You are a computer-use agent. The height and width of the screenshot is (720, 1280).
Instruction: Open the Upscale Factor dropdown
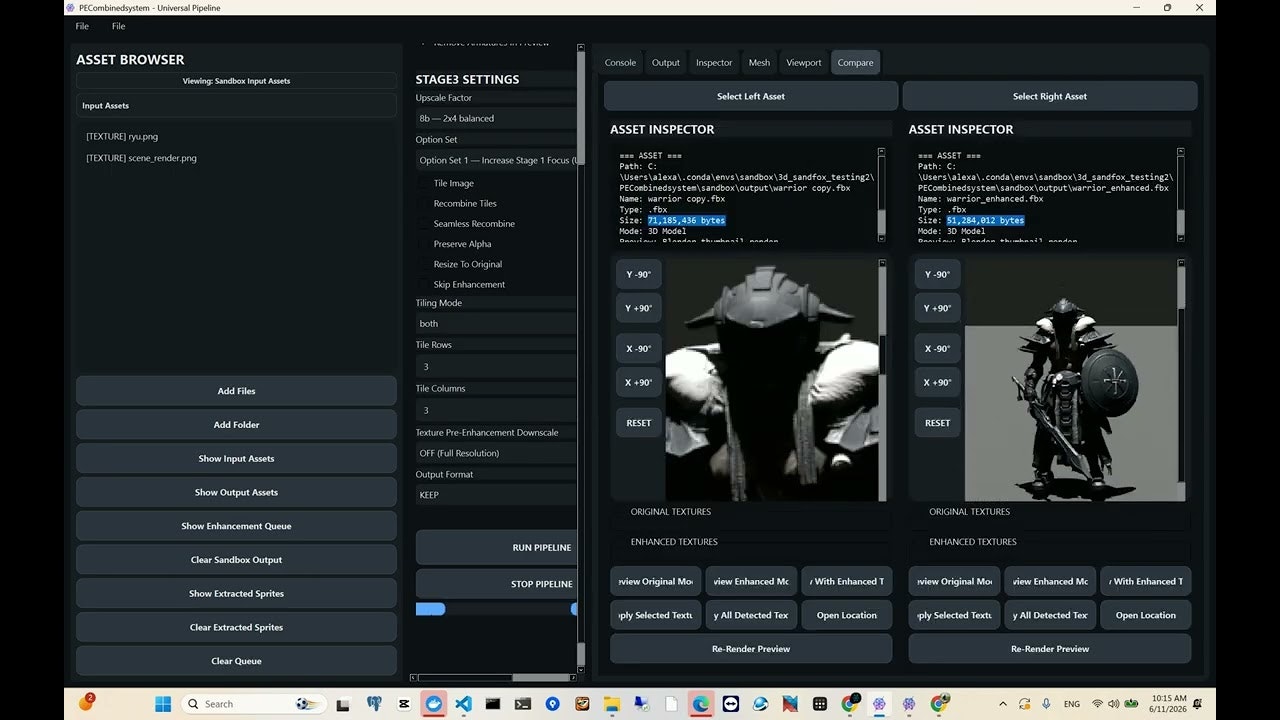click(496, 118)
